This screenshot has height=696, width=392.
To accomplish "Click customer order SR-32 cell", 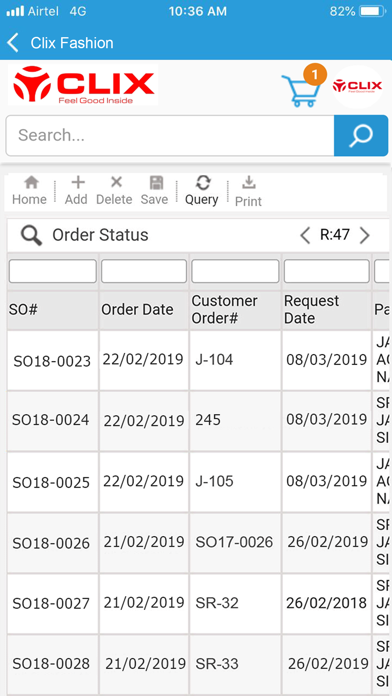I will [235, 604].
